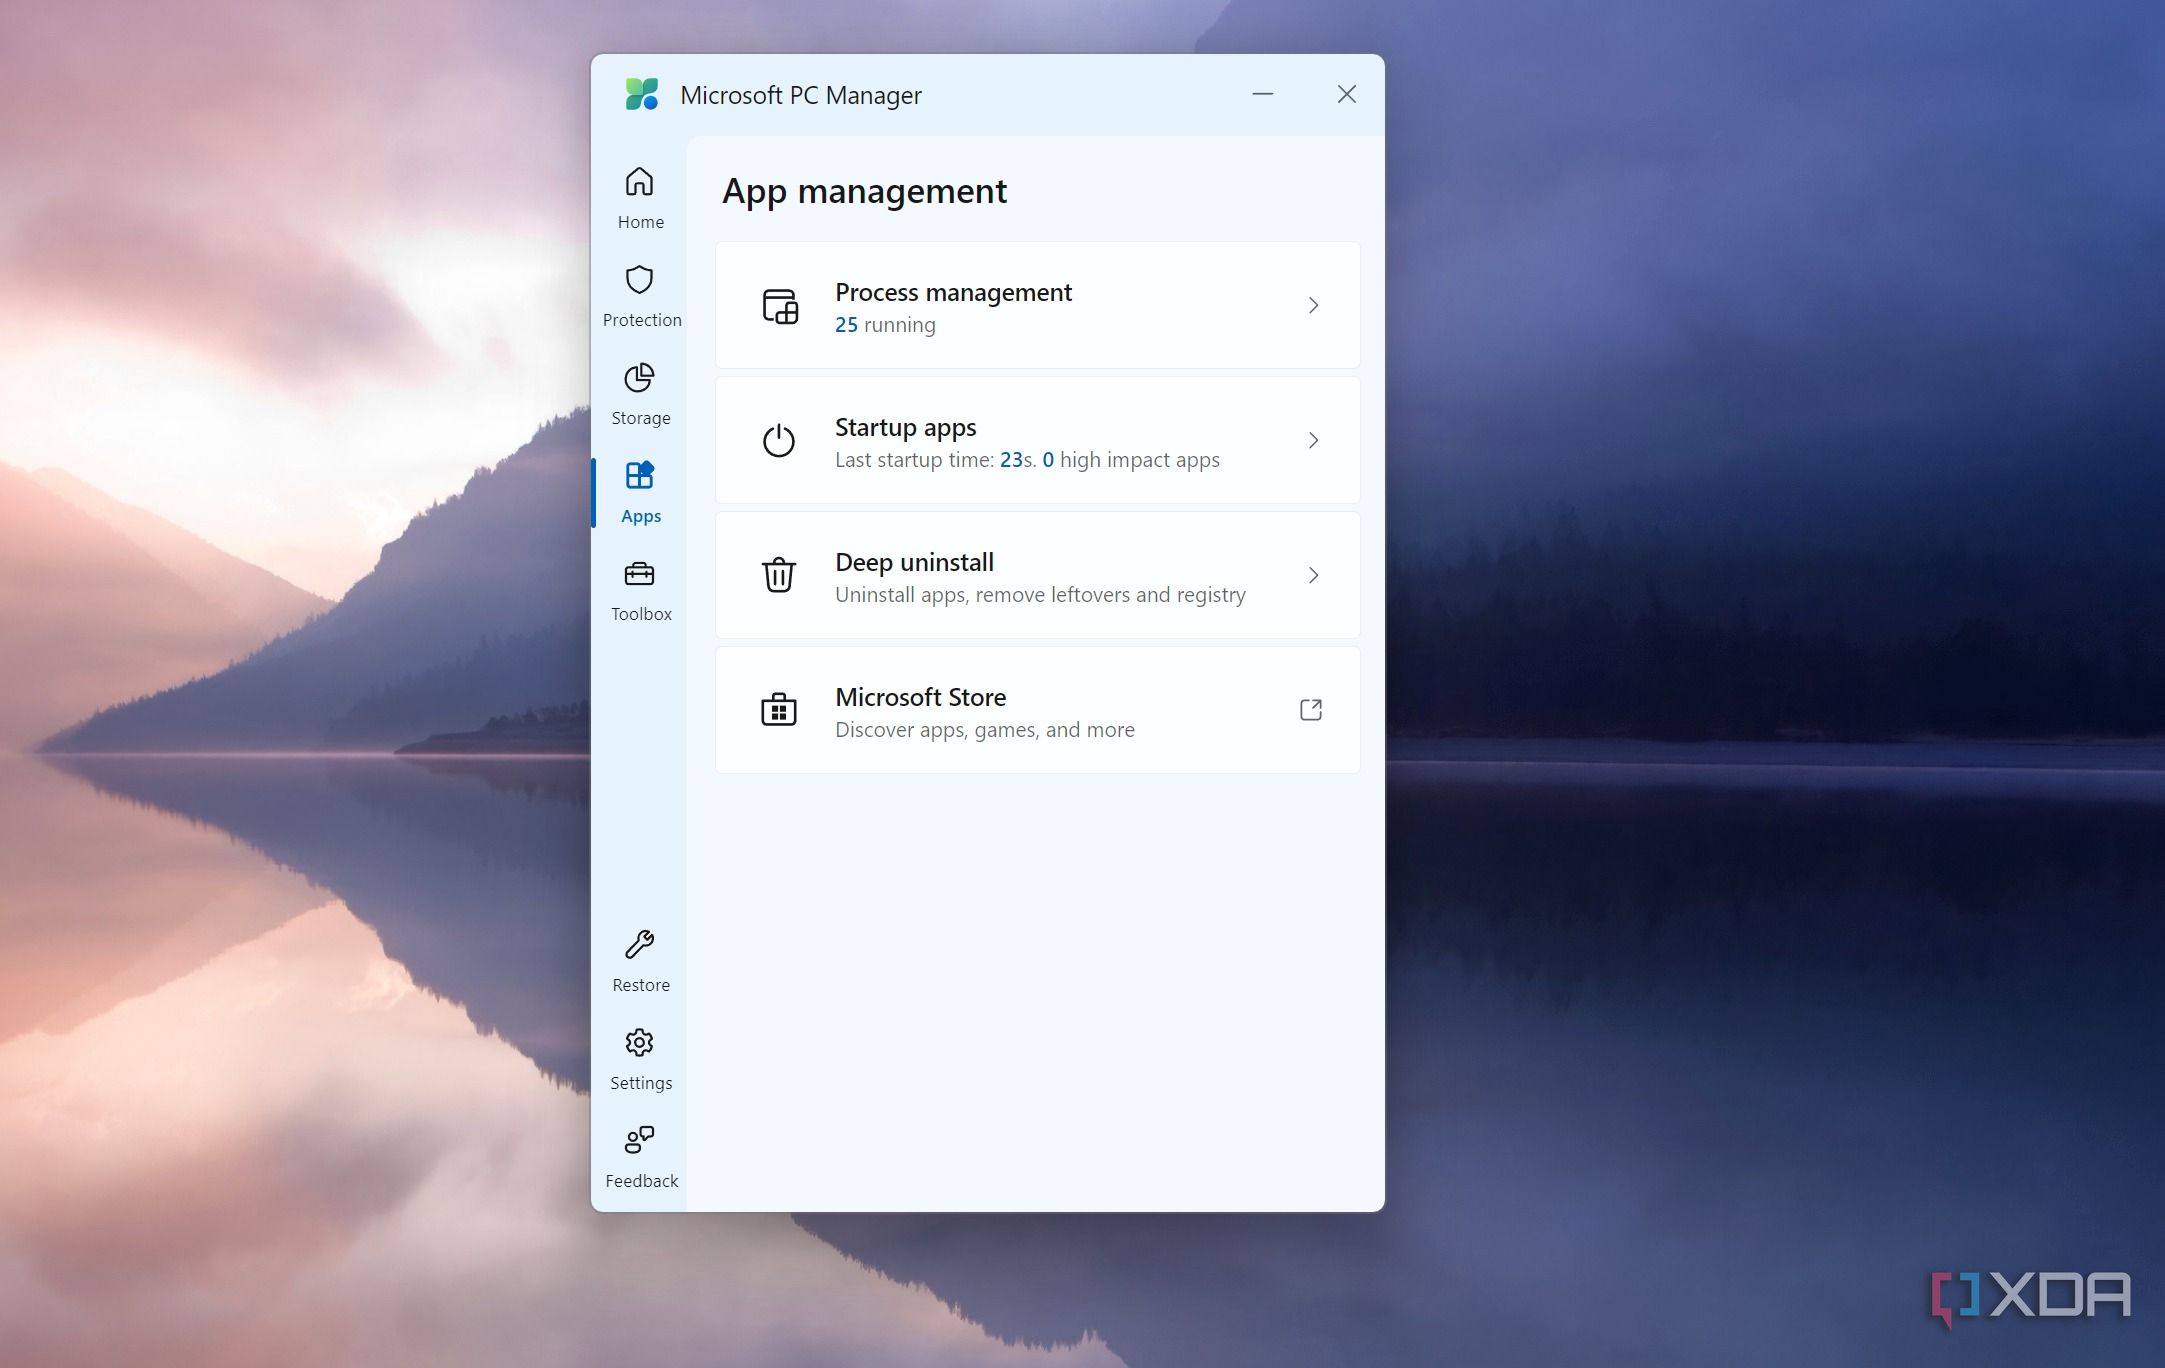Click 'Discover apps, games, and more'

coord(985,730)
